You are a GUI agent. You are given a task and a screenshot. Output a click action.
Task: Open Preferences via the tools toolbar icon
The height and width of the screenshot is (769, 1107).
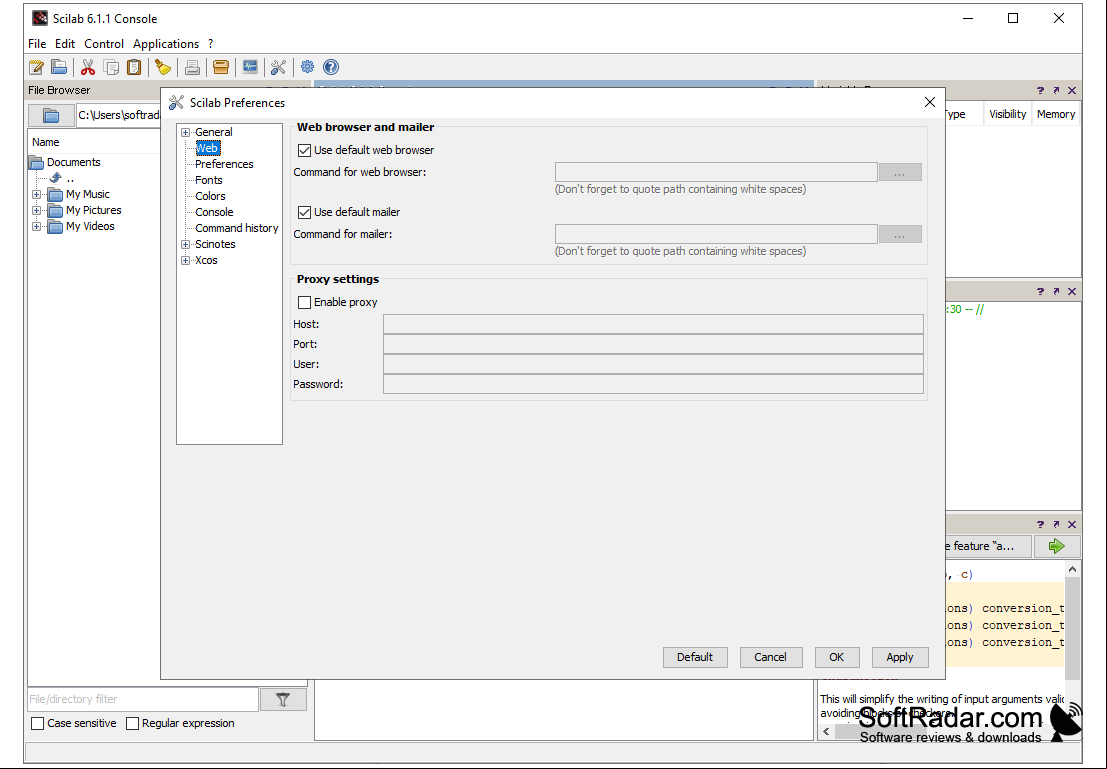pyautogui.click(x=278, y=67)
